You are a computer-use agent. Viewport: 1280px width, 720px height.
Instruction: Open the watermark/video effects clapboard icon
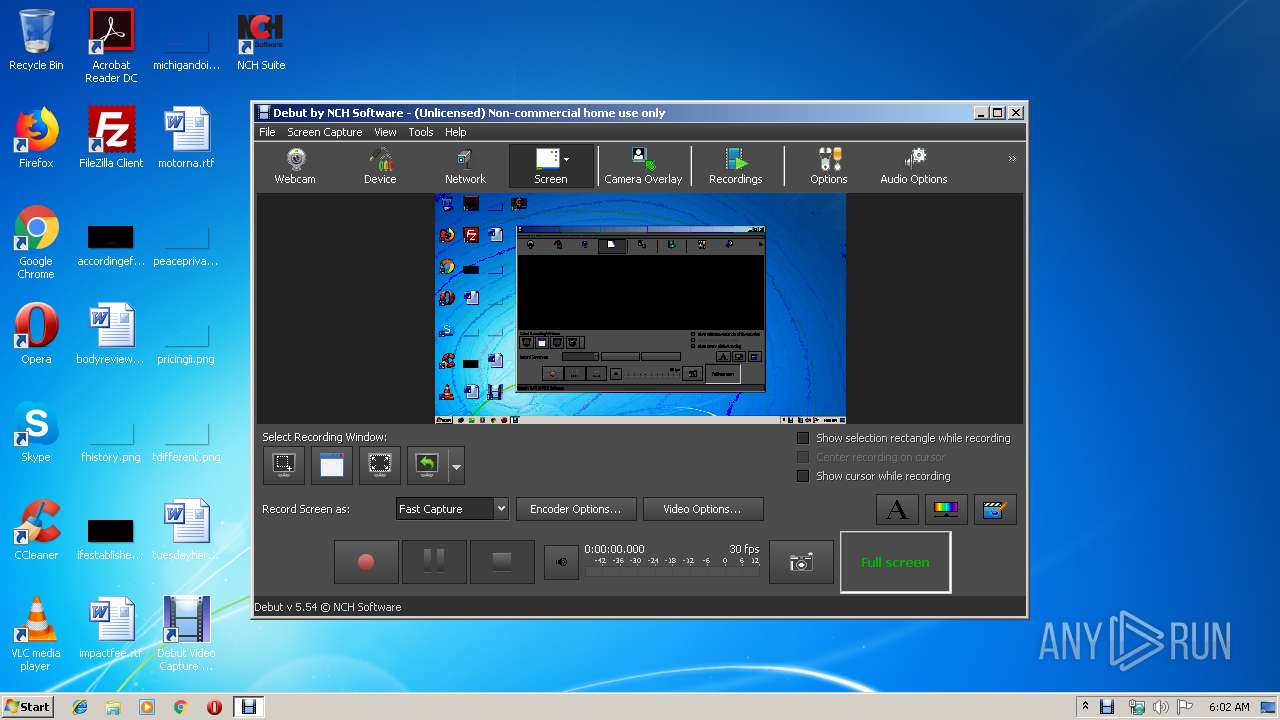pos(995,509)
